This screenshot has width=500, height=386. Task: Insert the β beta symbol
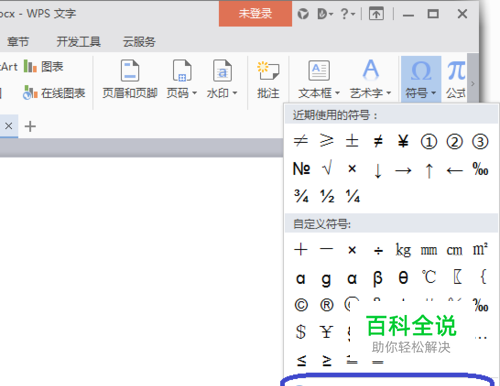coord(378,278)
